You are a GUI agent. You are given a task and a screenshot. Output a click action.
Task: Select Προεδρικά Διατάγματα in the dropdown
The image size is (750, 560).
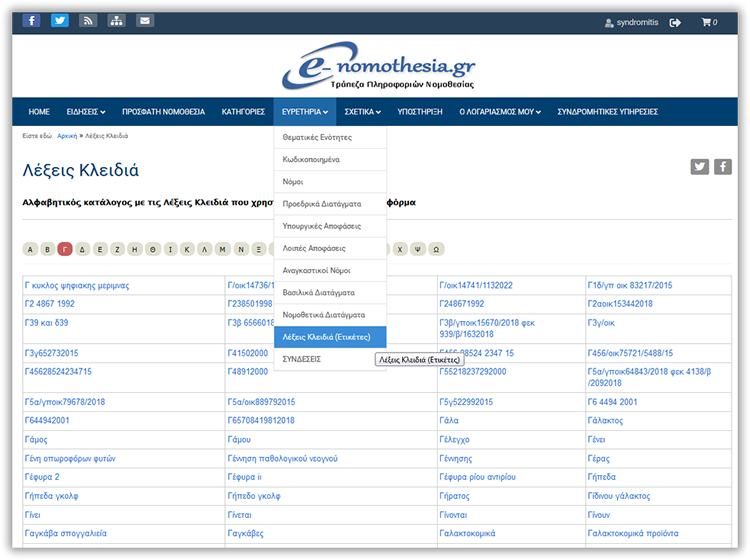324,204
